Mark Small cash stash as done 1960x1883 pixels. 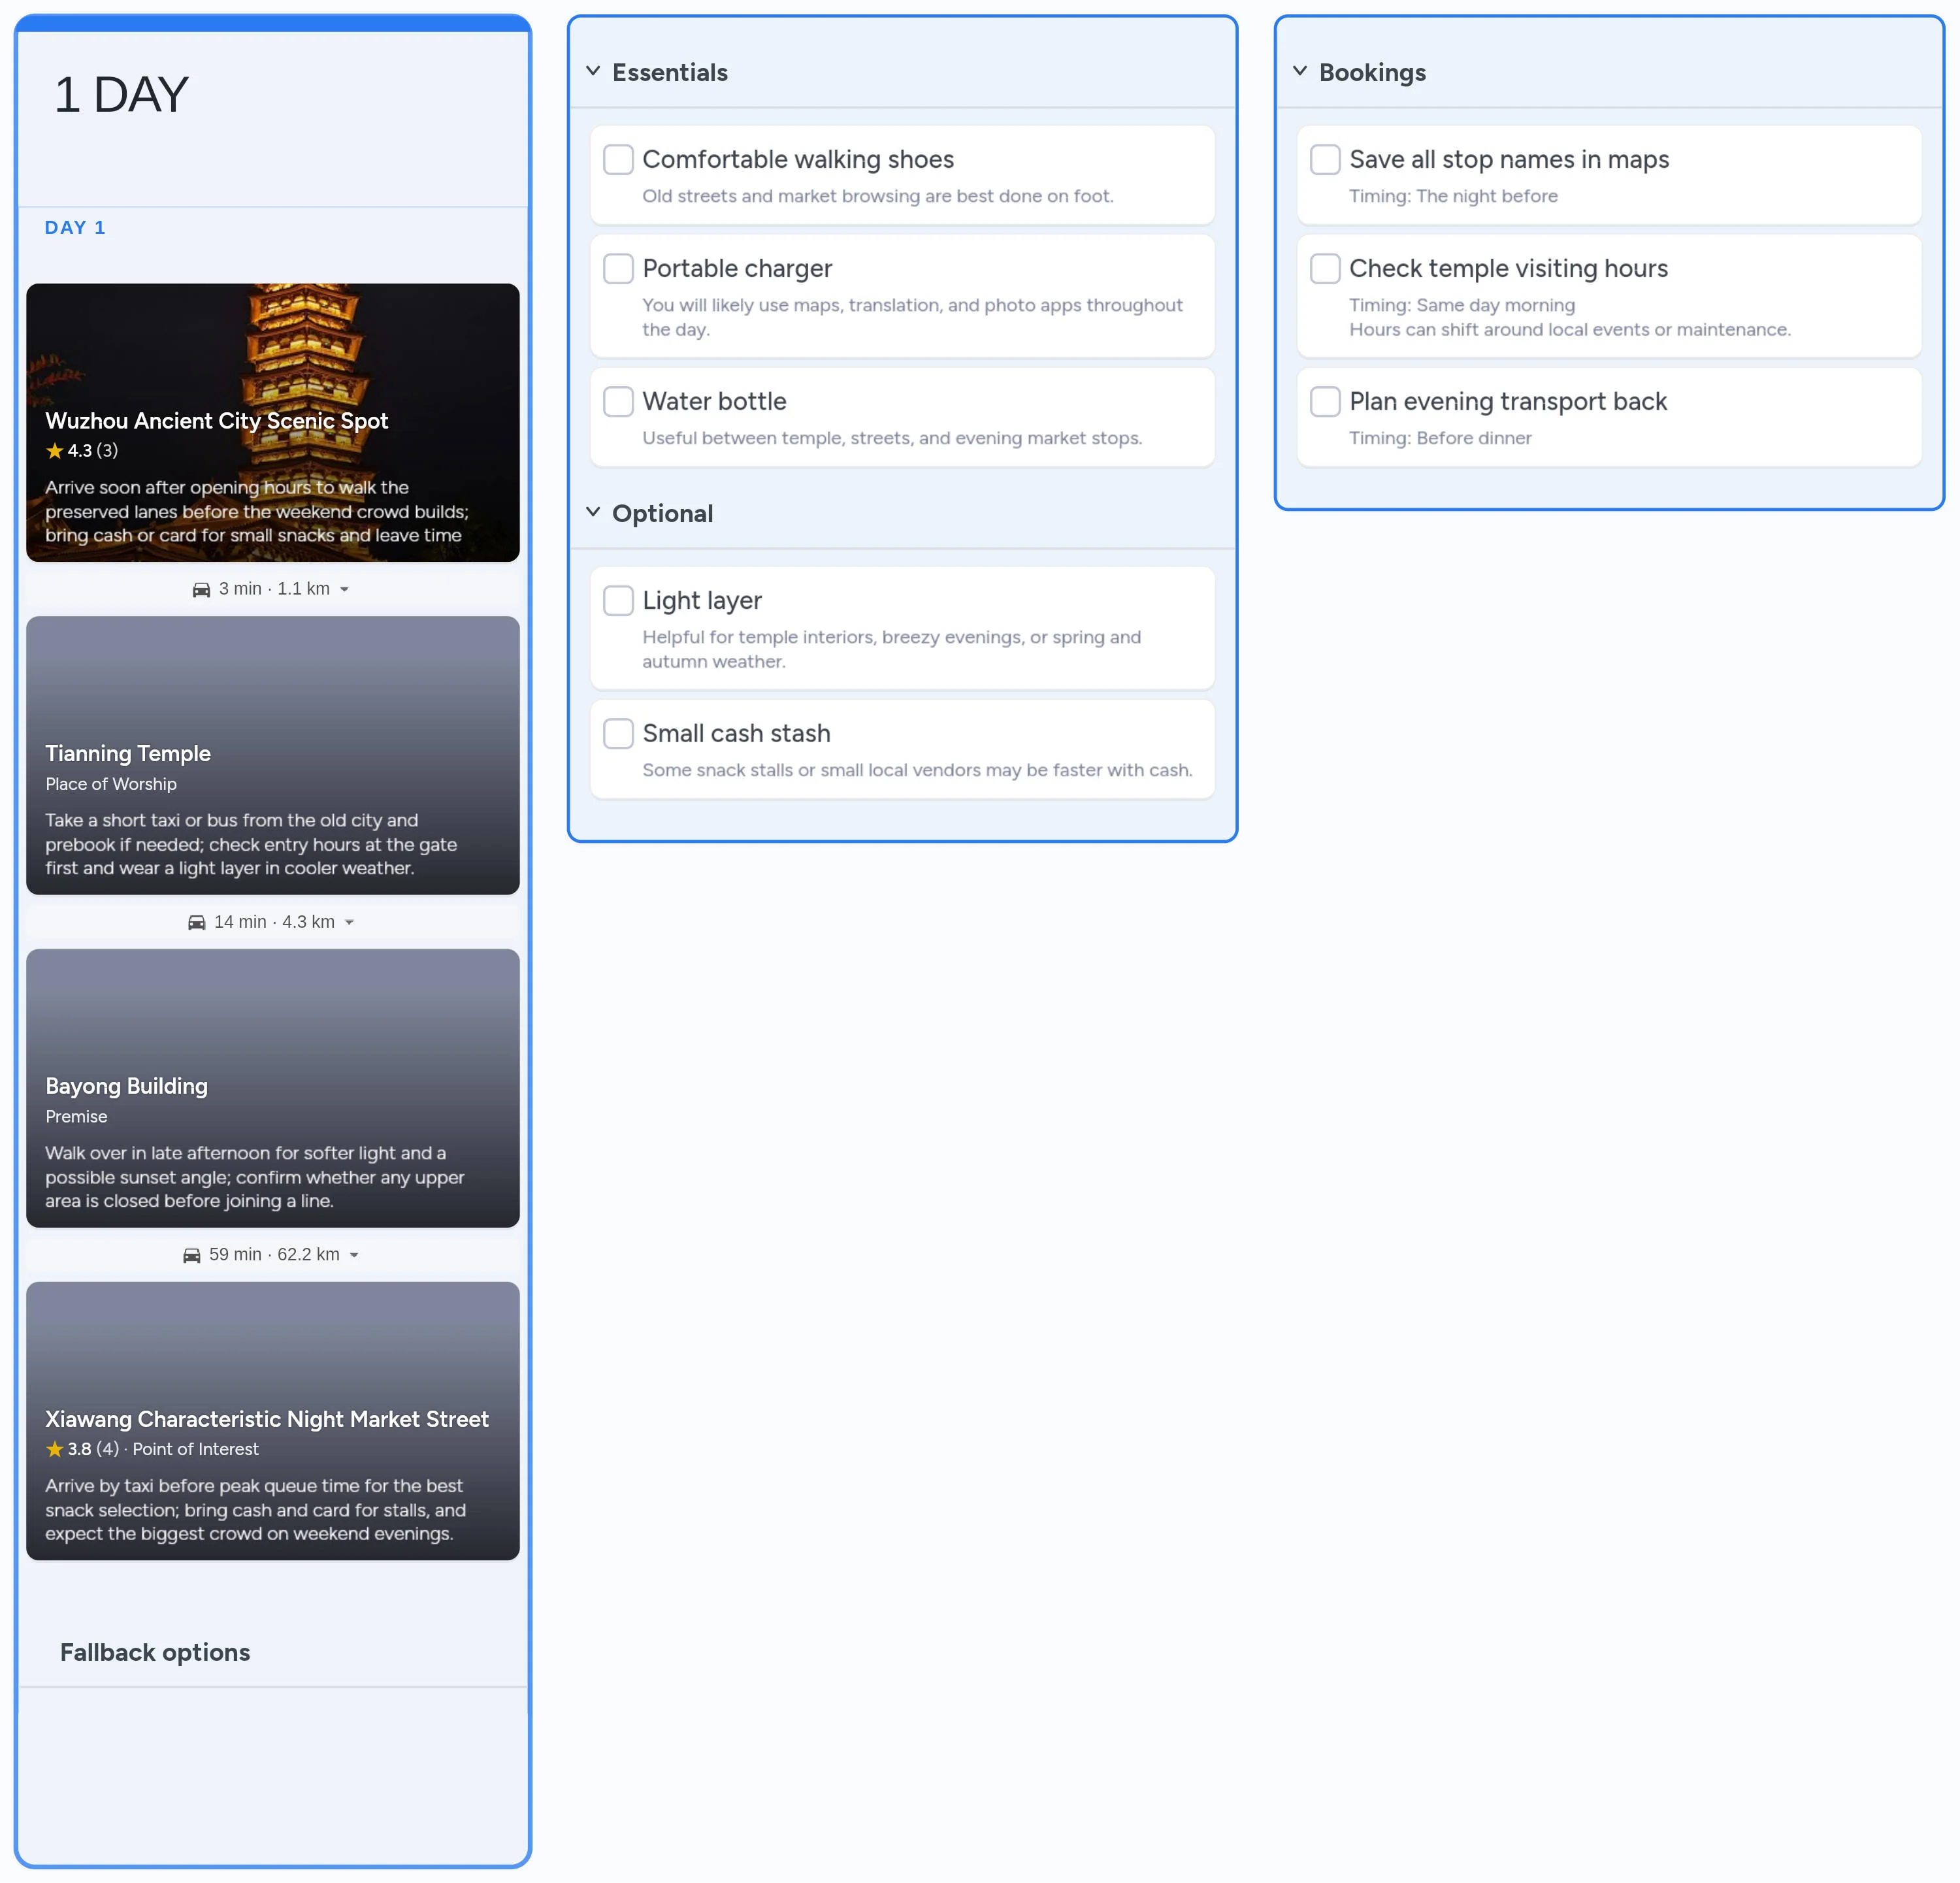(618, 733)
